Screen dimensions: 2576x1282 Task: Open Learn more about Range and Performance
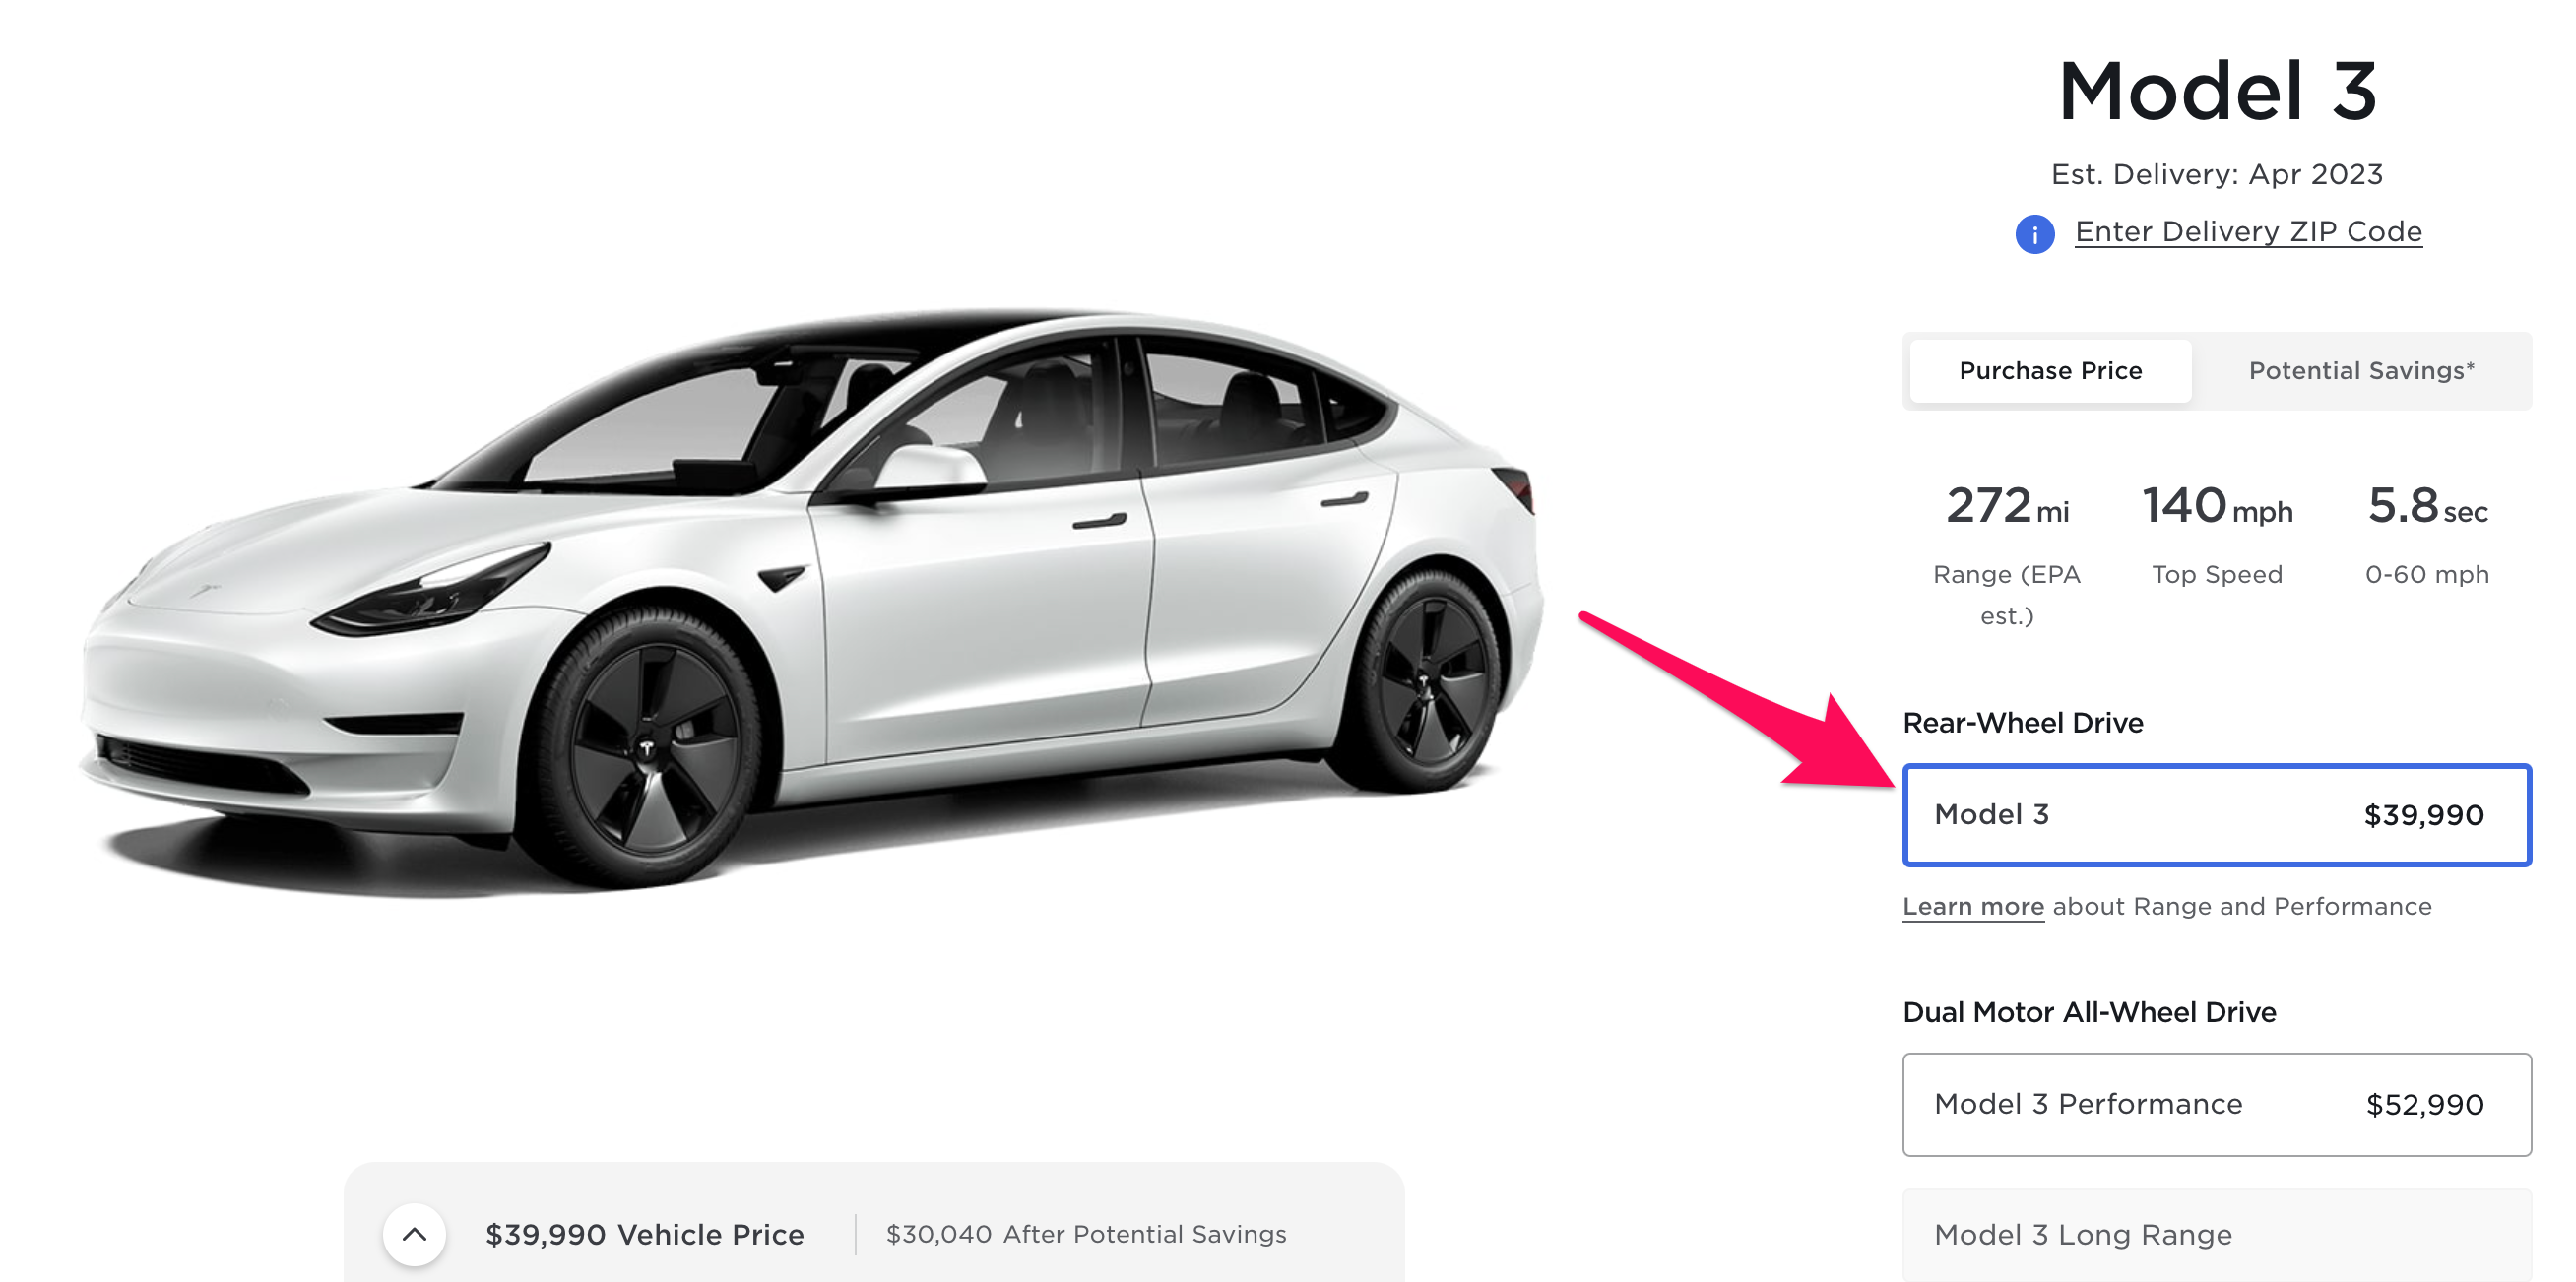(1972, 906)
